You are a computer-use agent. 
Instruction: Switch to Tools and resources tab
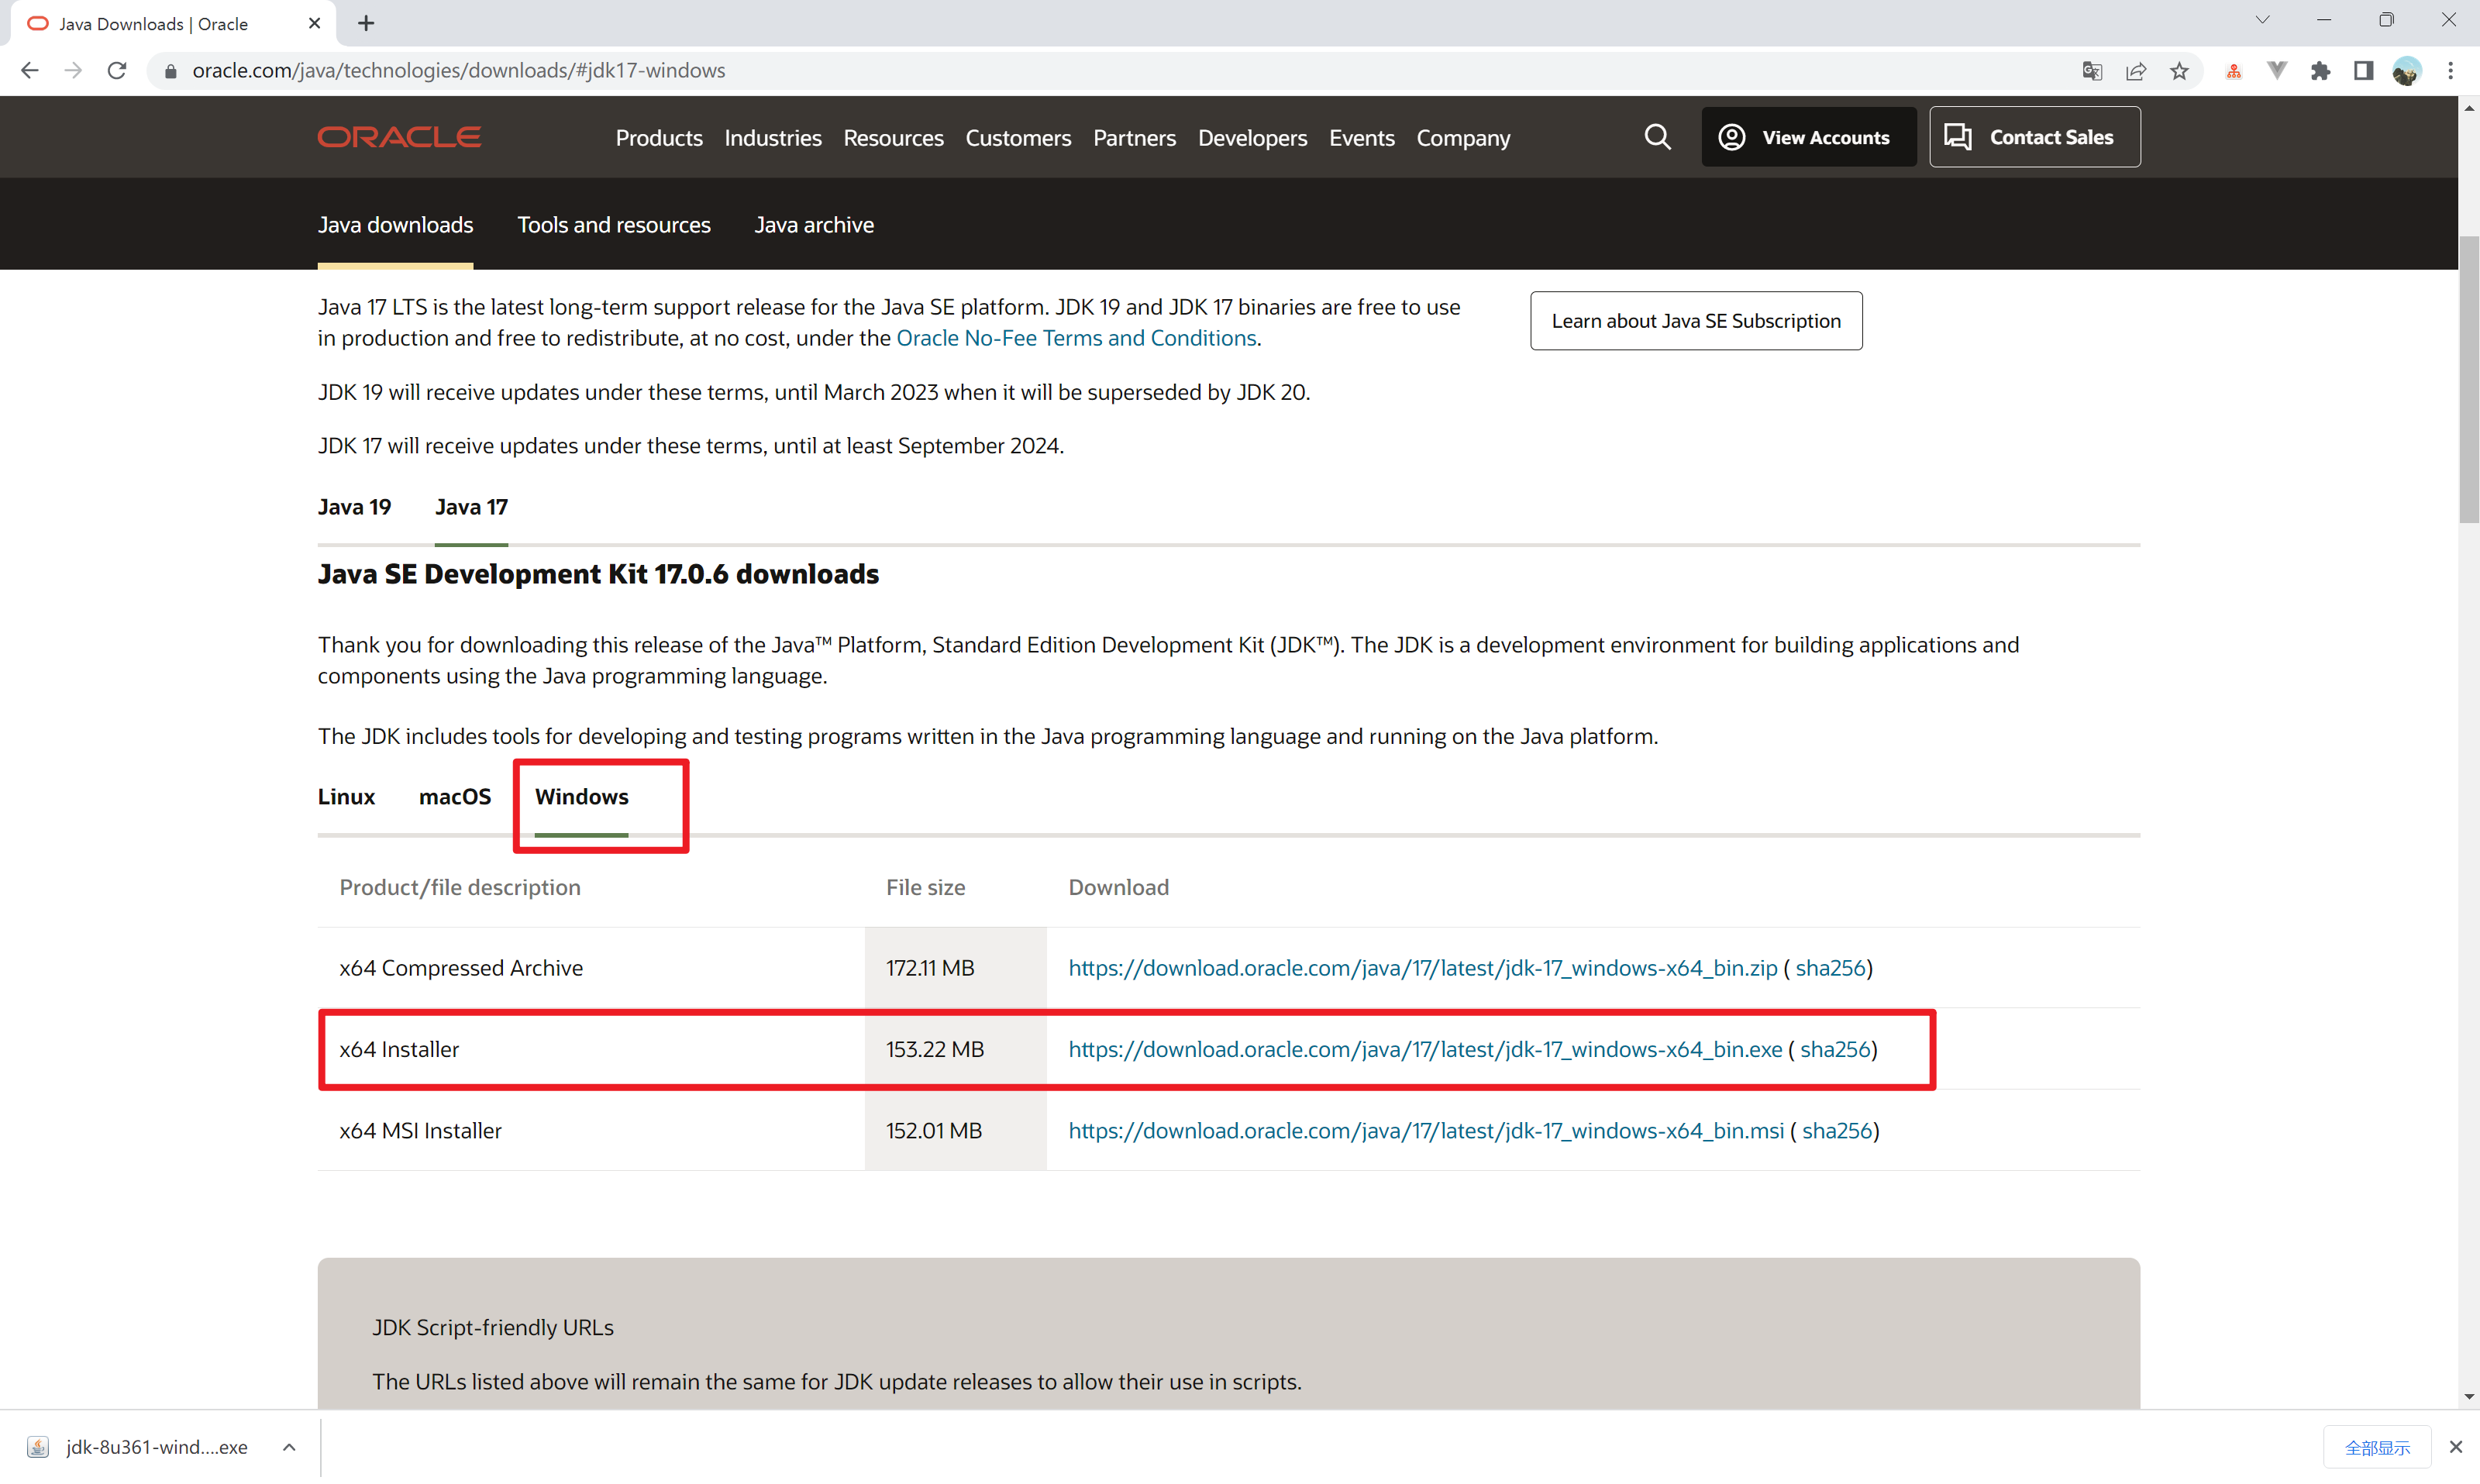614,225
